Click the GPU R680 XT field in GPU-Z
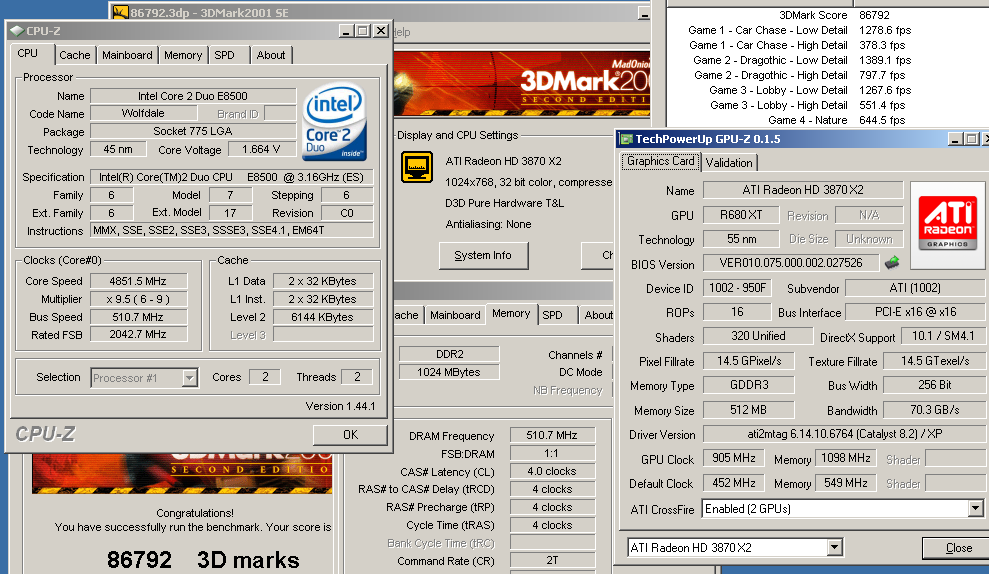Screen dimensions: 989x574 pyautogui.click(x=741, y=215)
